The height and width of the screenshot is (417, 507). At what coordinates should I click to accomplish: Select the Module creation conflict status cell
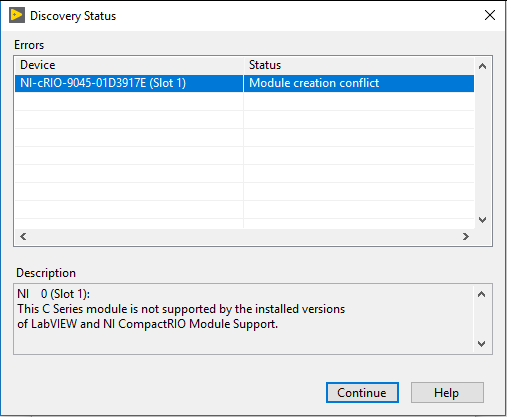[x=359, y=83]
